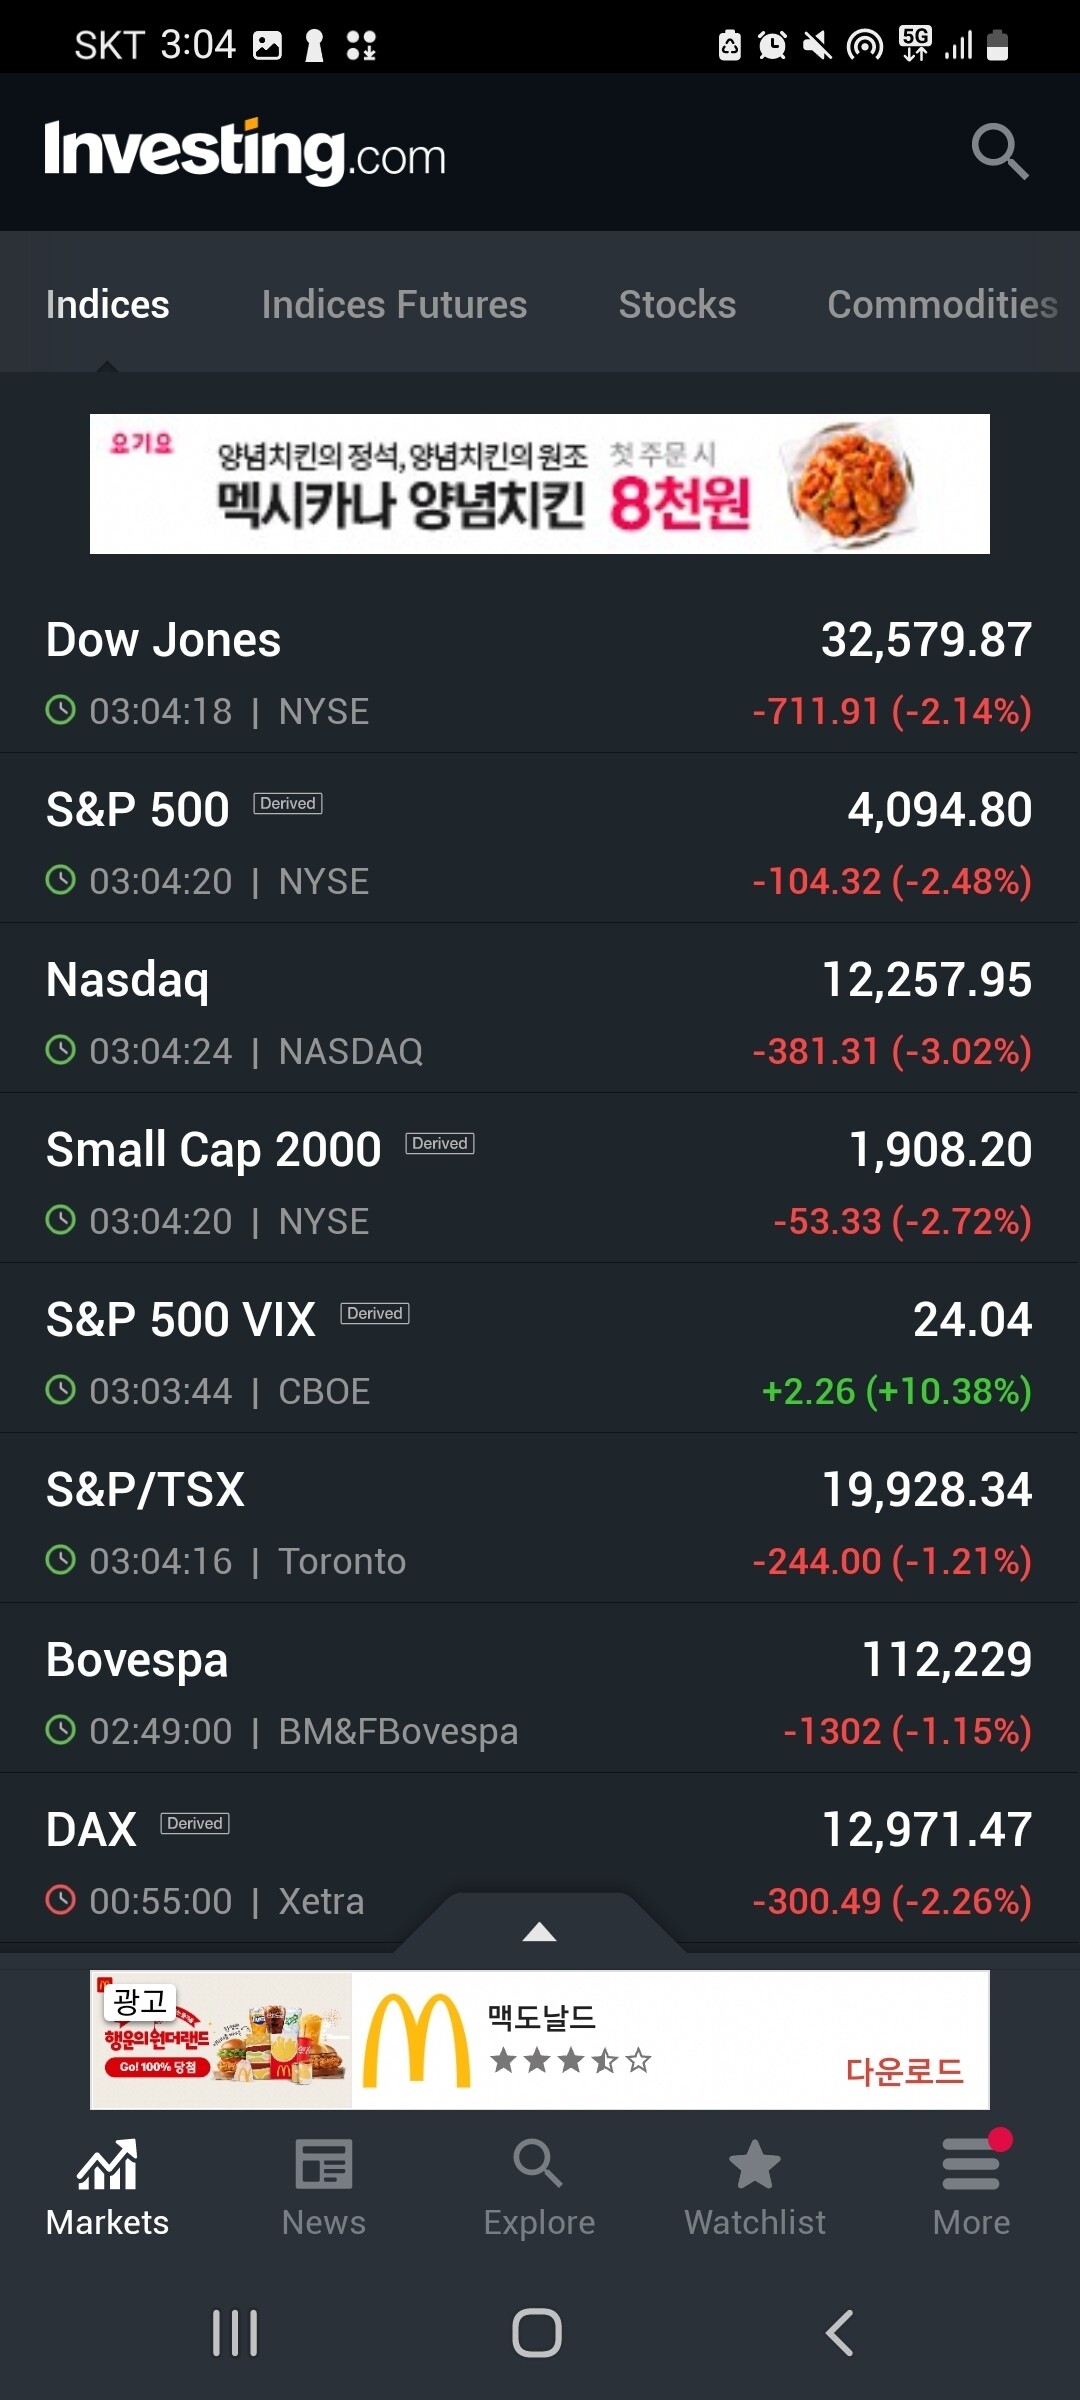This screenshot has height=2400, width=1080.
Task: Switch to the Indices Futures tab
Action: 394,304
